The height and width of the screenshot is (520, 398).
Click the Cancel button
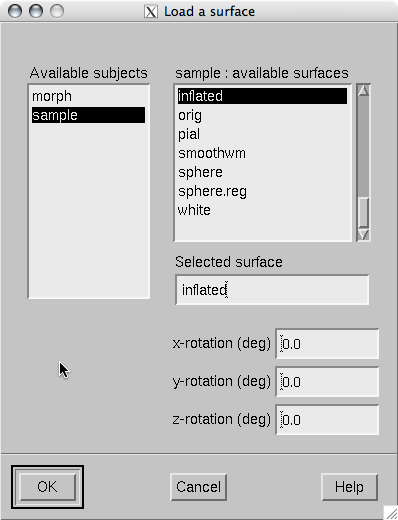[x=198, y=487]
